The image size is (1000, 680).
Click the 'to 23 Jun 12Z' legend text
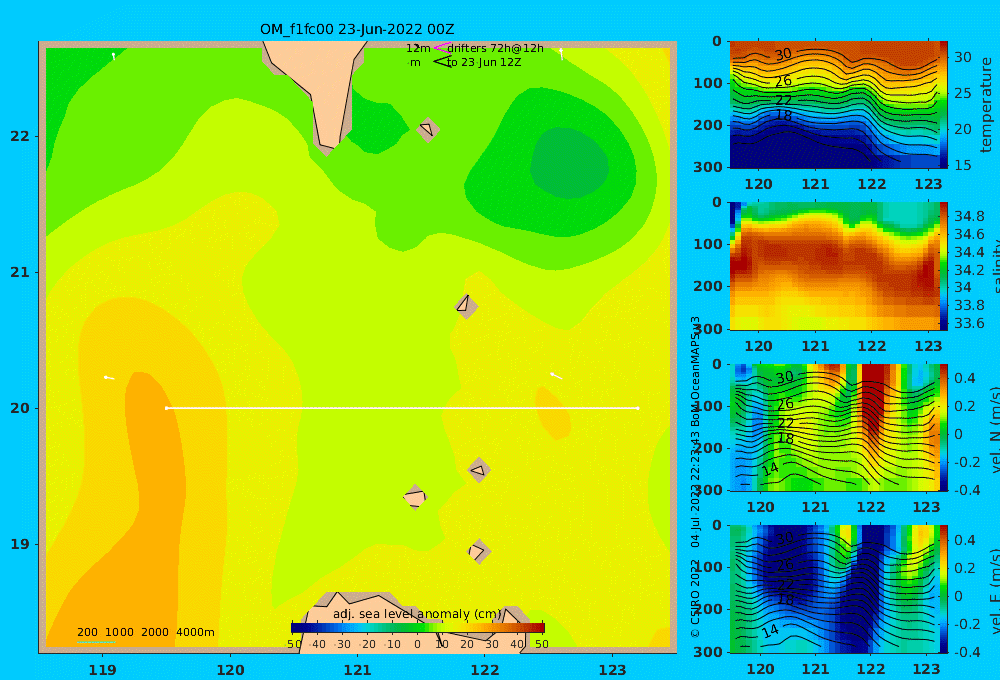point(484,62)
